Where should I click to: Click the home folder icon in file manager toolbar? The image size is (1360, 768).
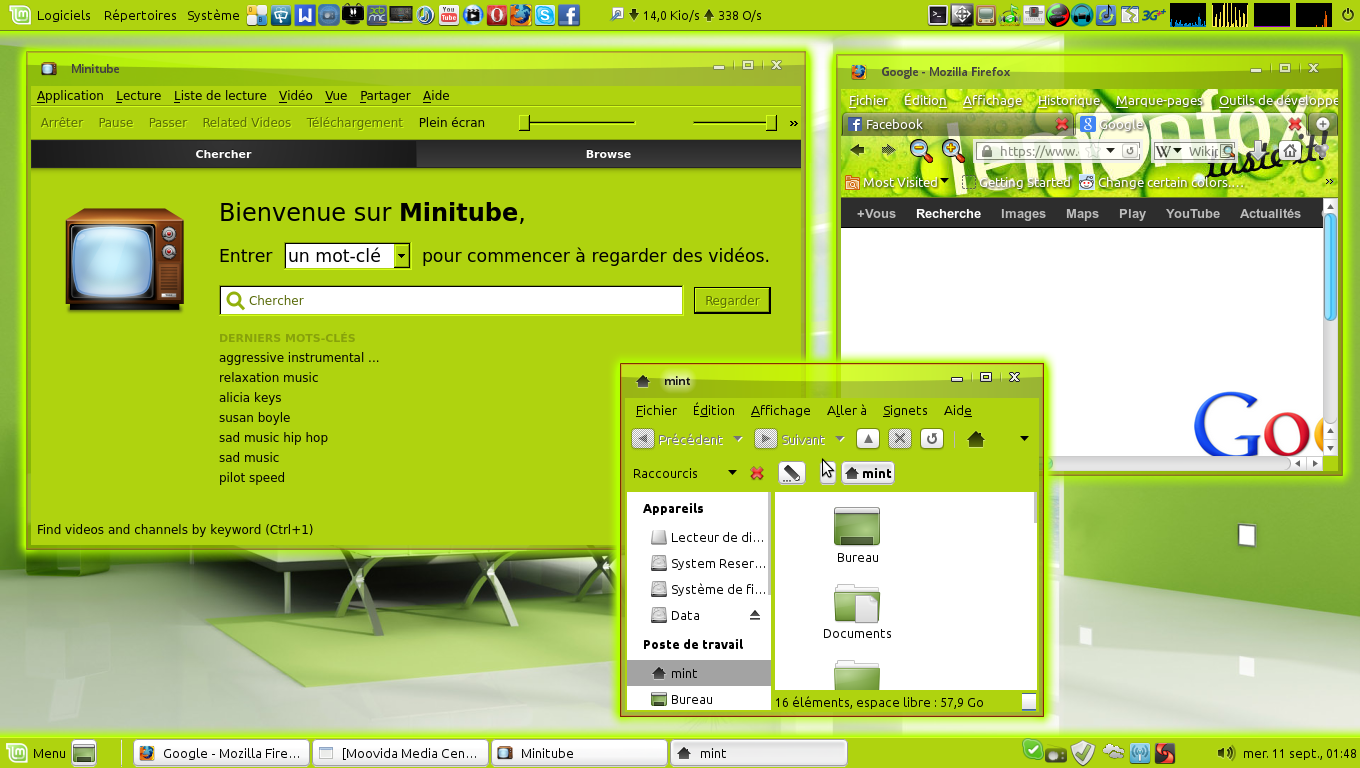click(x=977, y=439)
